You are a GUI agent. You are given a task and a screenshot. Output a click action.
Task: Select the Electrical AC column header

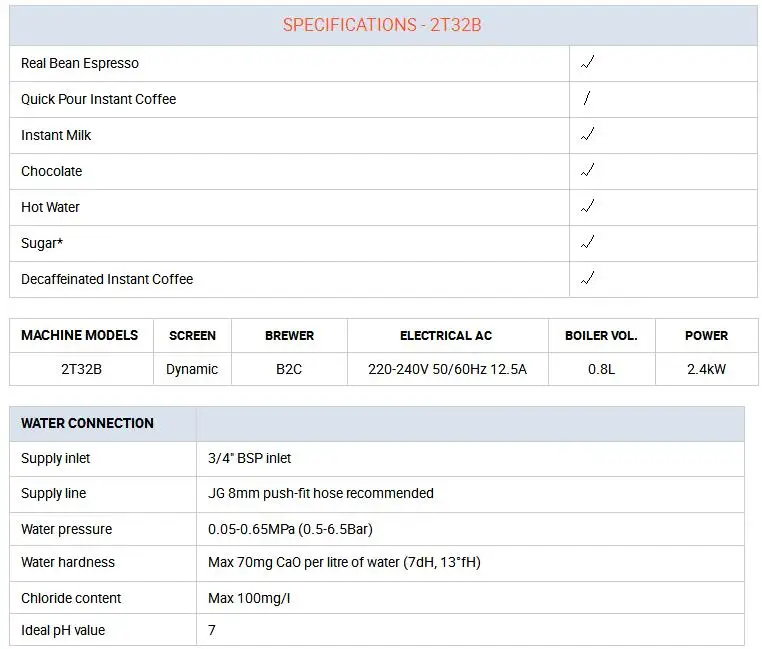[x=446, y=336]
